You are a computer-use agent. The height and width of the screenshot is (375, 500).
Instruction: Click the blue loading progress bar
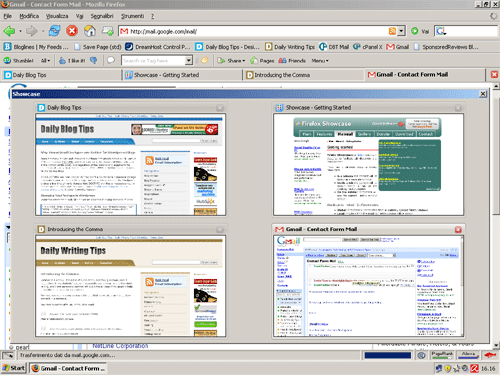point(388,356)
